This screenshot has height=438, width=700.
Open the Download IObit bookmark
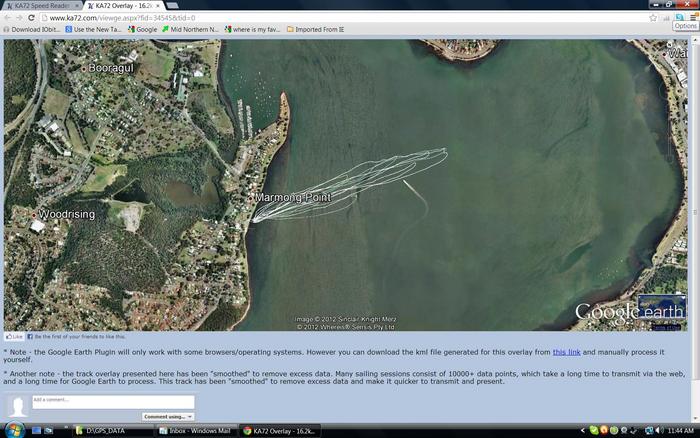(34, 30)
